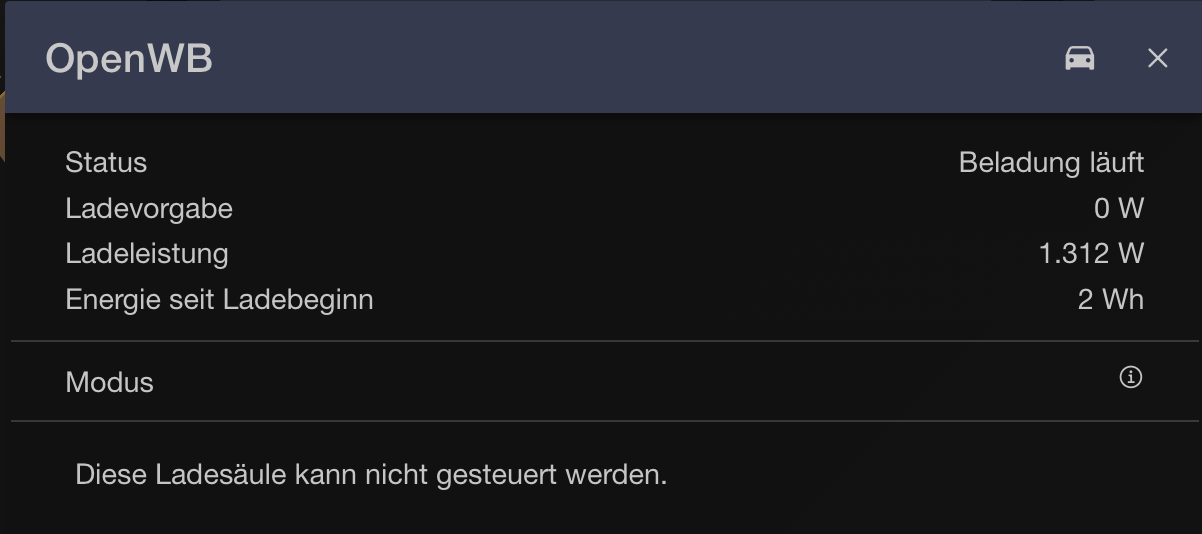The height and width of the screenshot is (534, 1202).
Task: Select the '2 Wh' energy value
Action: point(1111,299)
